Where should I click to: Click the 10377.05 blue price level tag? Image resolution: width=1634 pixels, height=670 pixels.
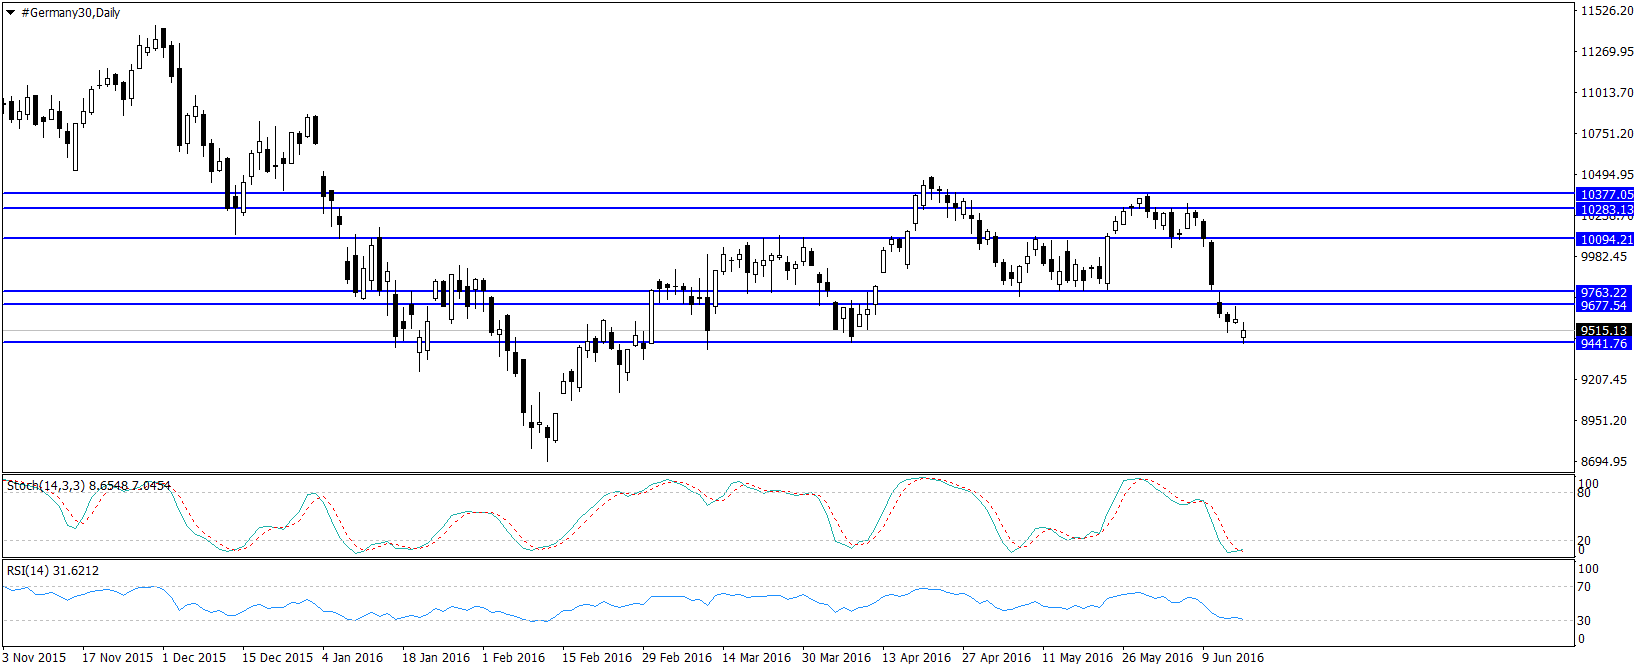(x=1606, y=195)
